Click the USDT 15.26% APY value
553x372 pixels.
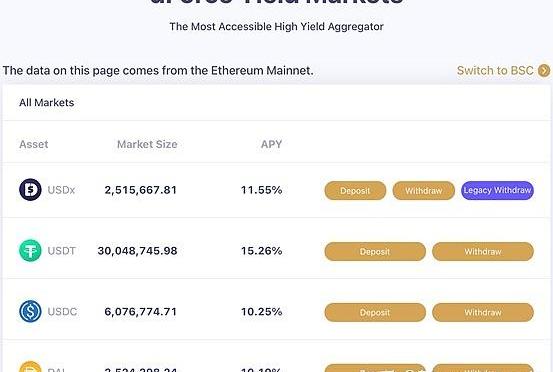[x=261, y=251]
